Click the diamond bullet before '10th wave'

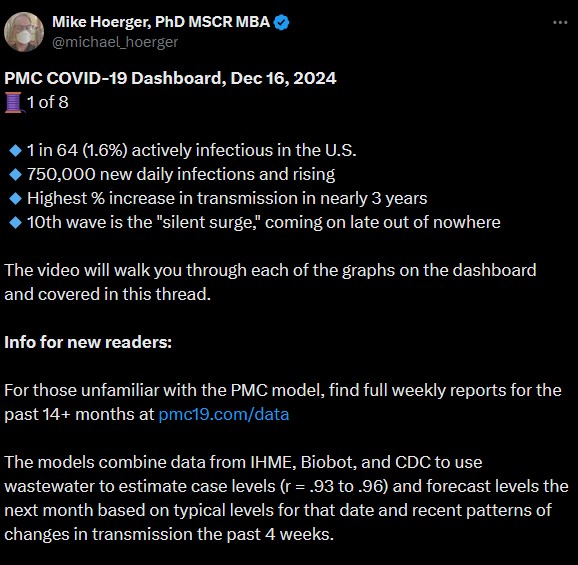click(x=15, y=222)
